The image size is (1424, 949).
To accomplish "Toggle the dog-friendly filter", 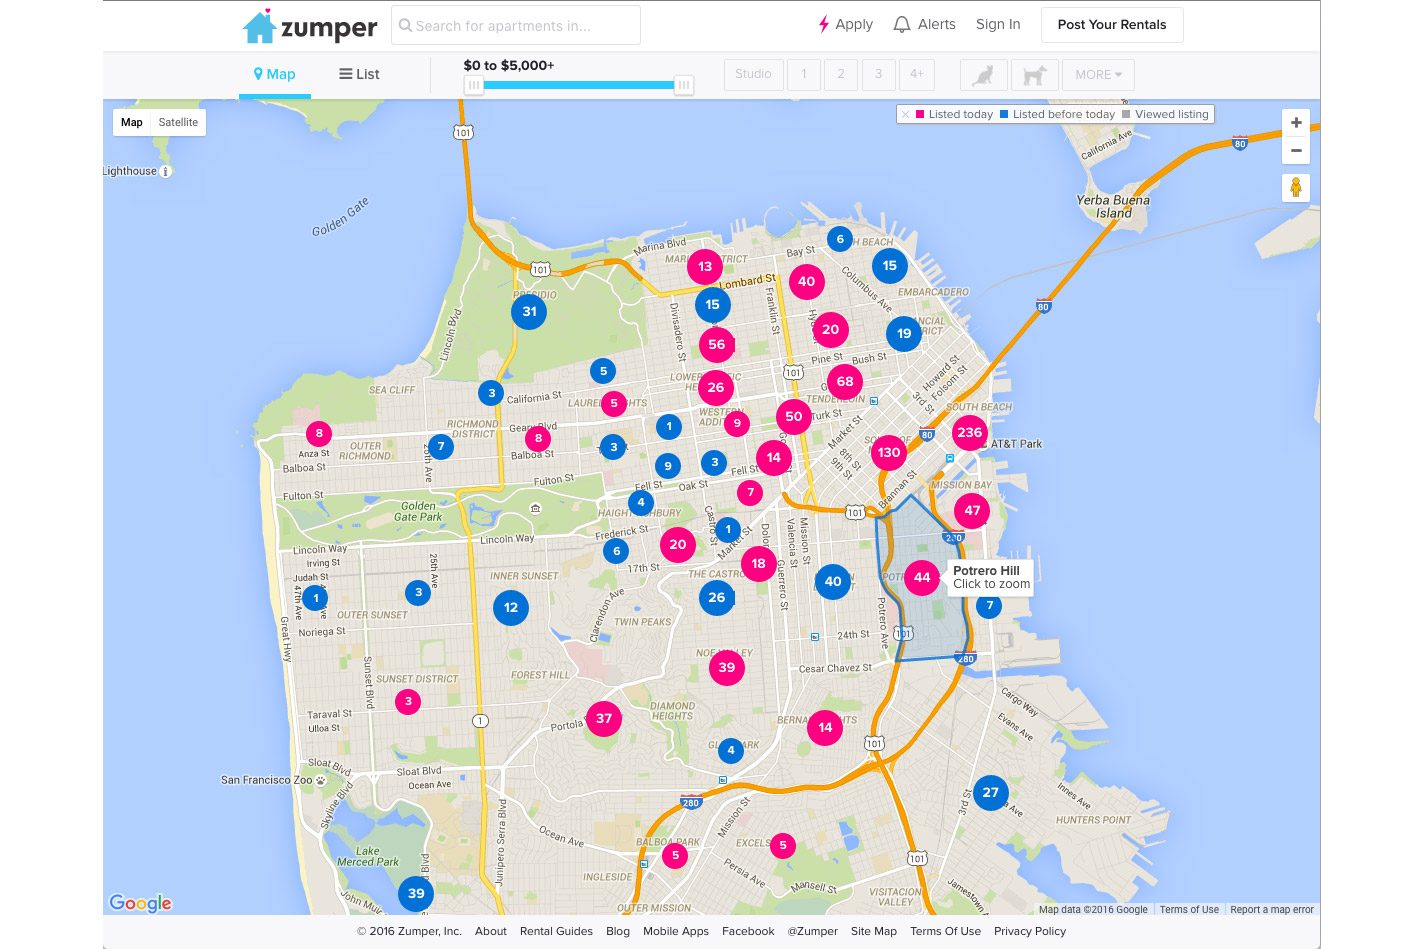I will point(1034,74).
